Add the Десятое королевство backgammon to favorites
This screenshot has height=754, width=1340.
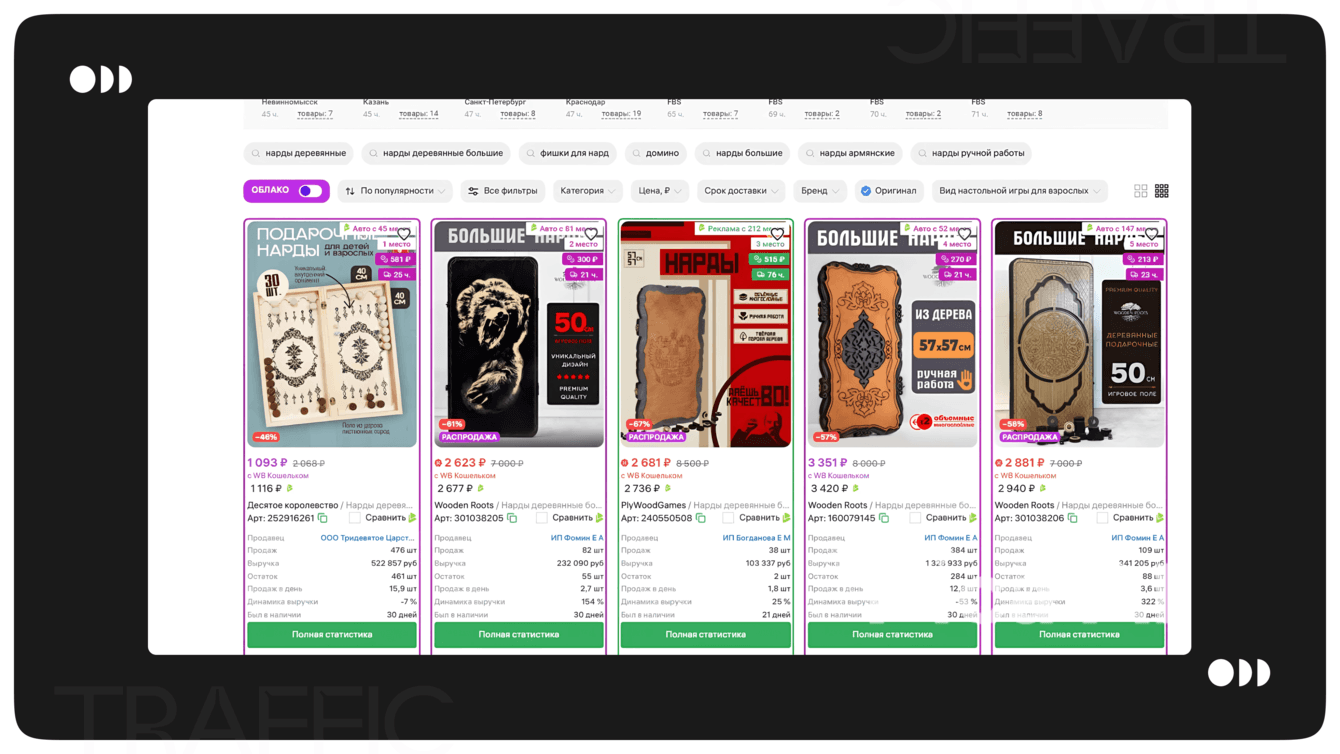click(x=404, y=234)
